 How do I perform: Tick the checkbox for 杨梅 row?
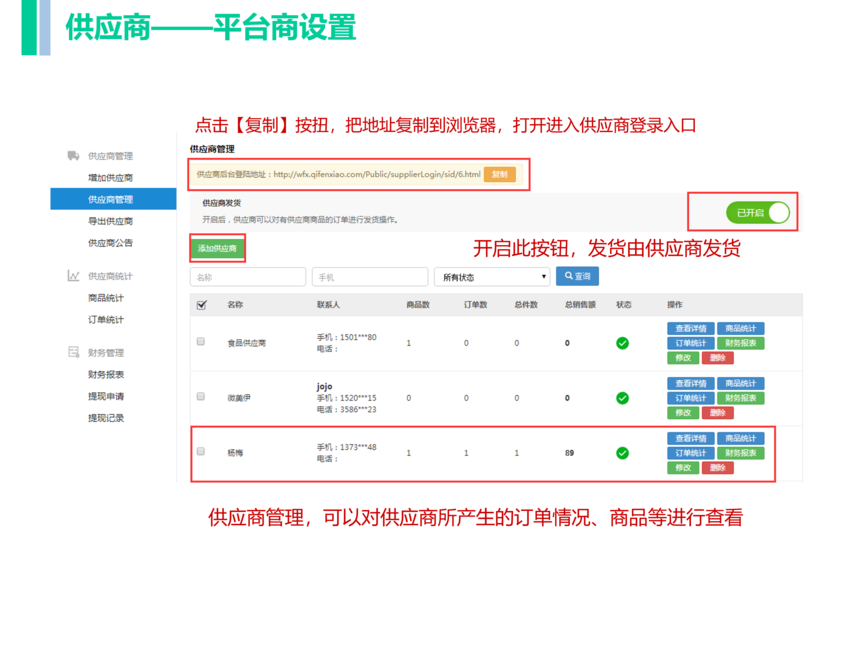(201, 452)
